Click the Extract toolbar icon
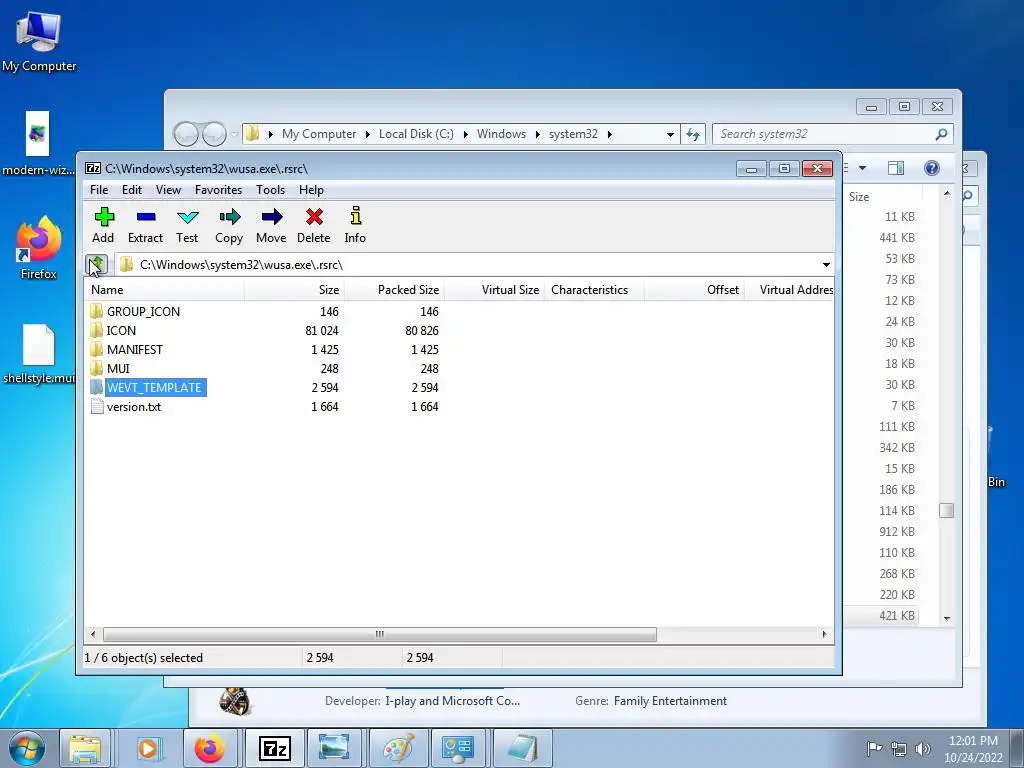The height and width of the screenshot is (768, 1024). point(145,225)
